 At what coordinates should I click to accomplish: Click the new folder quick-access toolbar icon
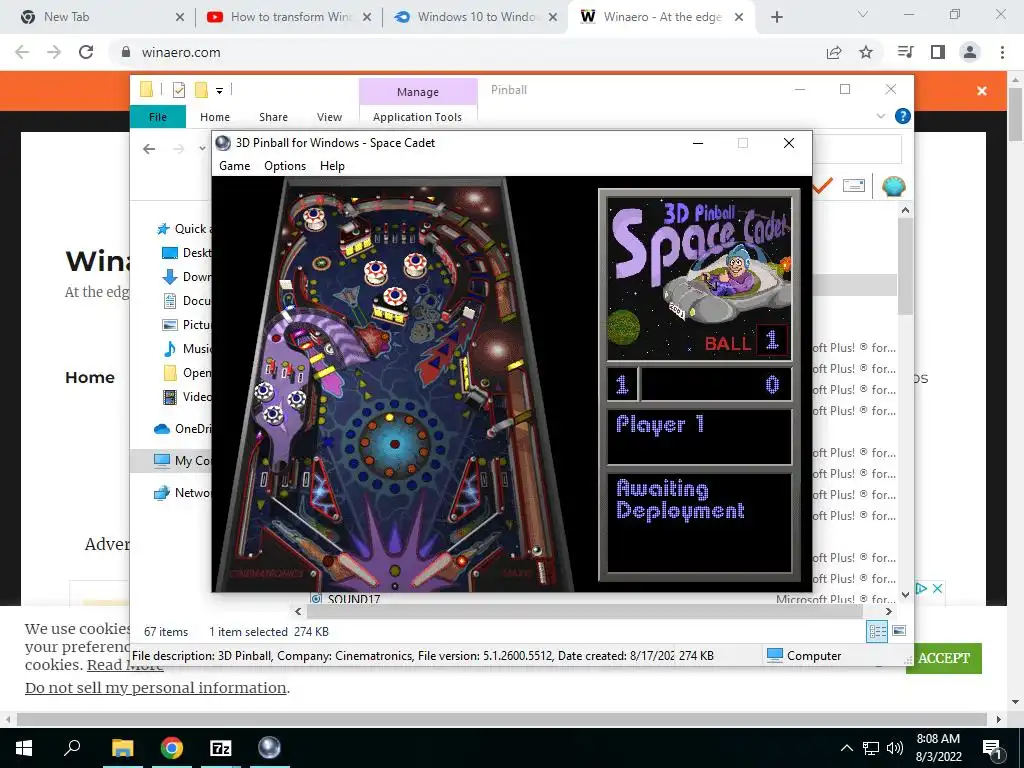click(x=201, y=90)
